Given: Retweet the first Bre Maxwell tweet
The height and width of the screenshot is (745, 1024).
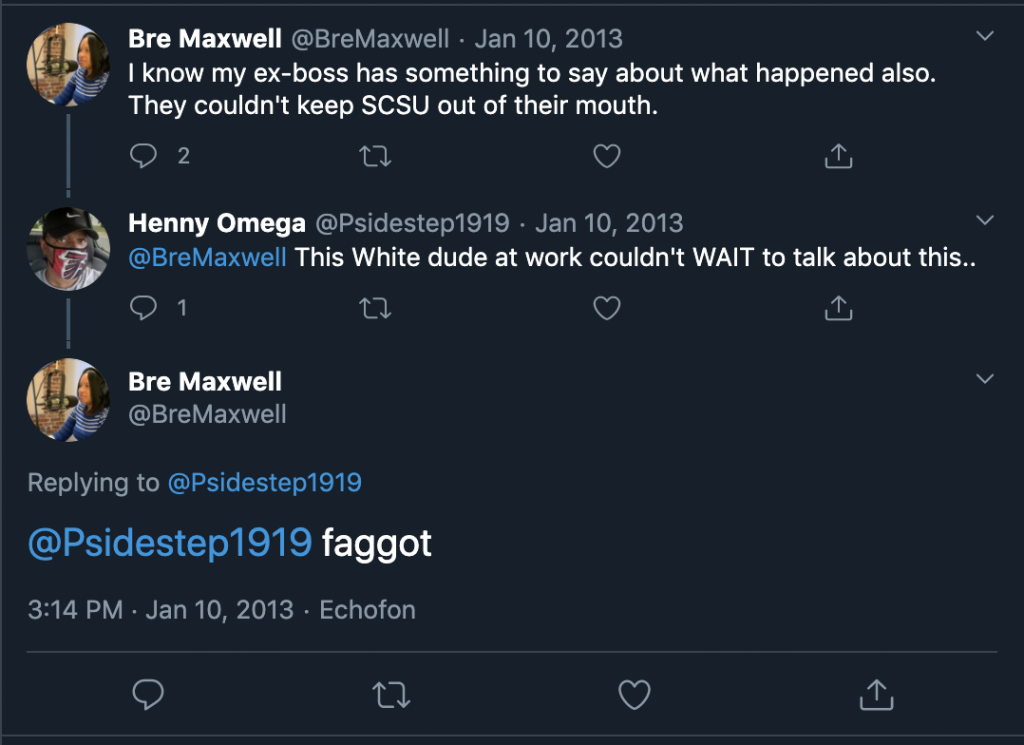Looking at the screenshot, I should (x=375, y=156).
